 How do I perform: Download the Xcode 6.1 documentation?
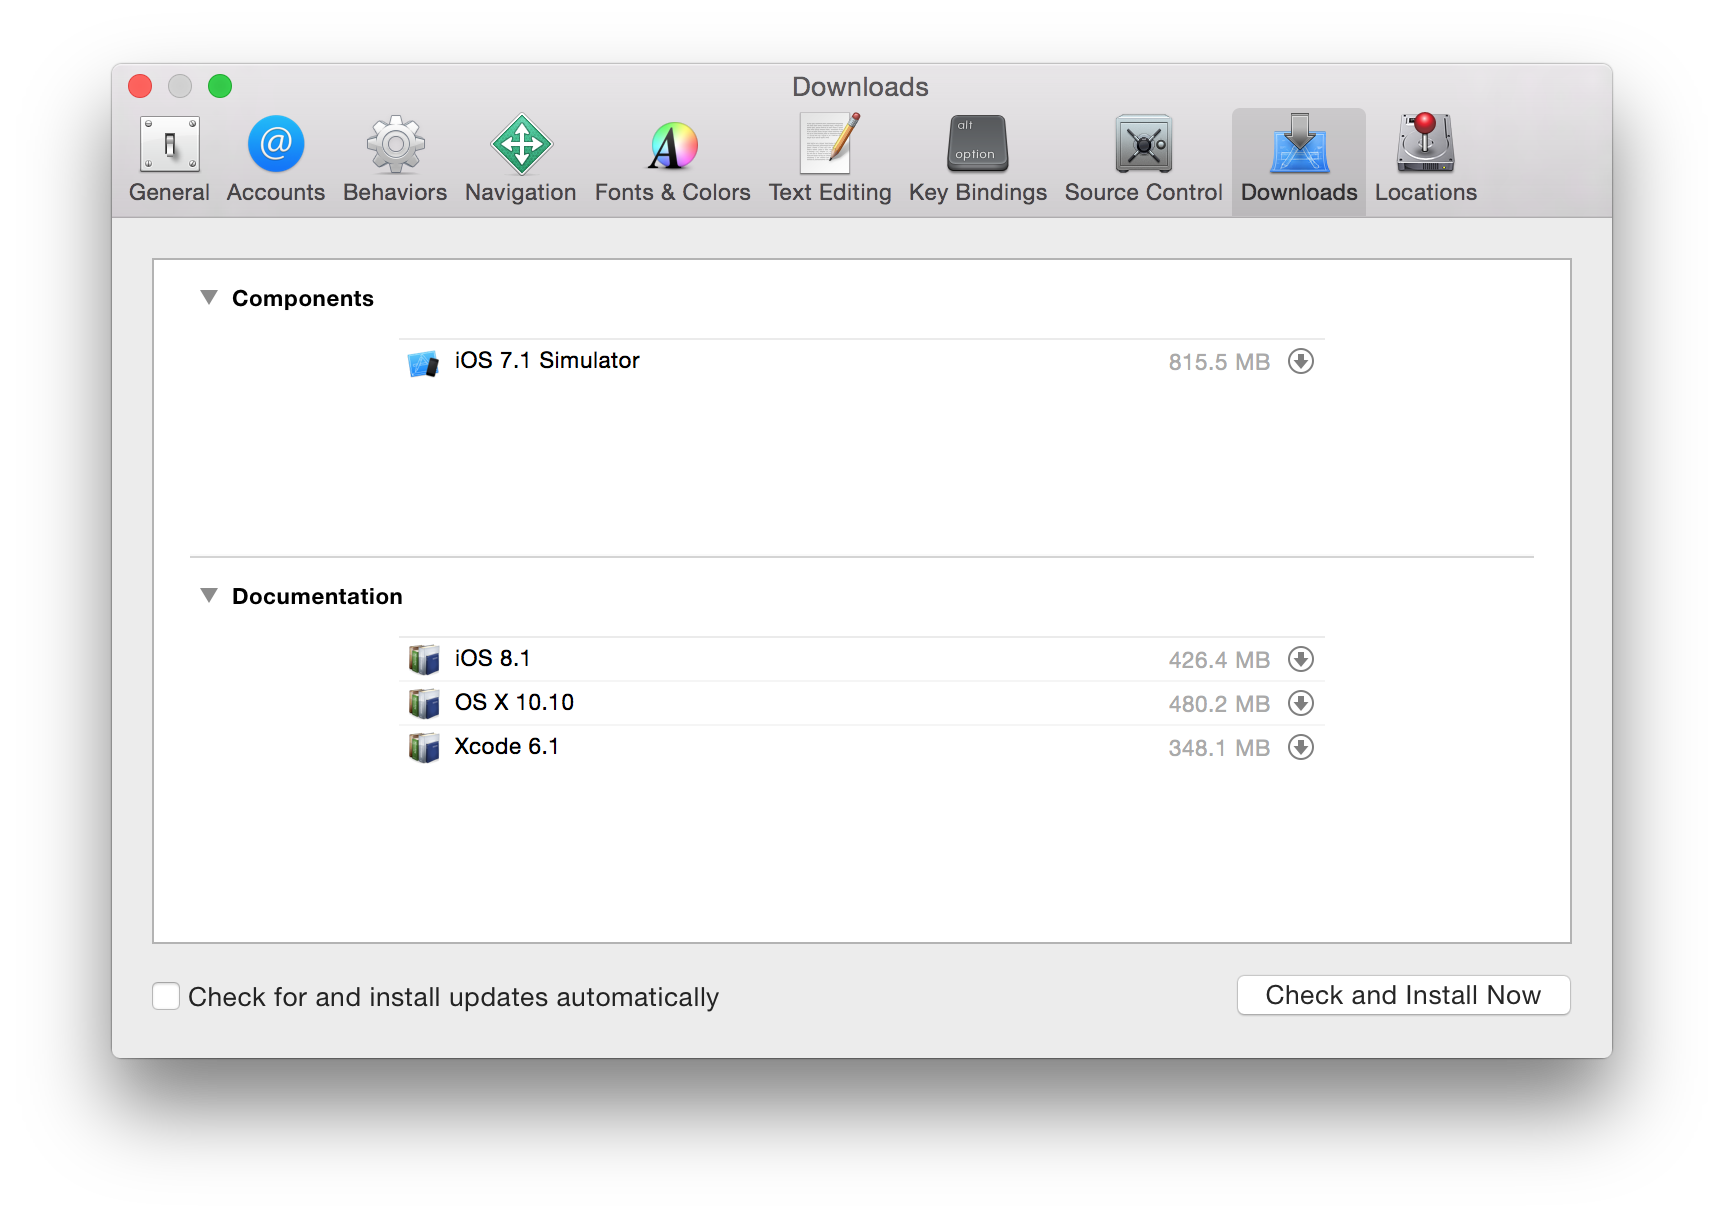(x=1301, y=747)
